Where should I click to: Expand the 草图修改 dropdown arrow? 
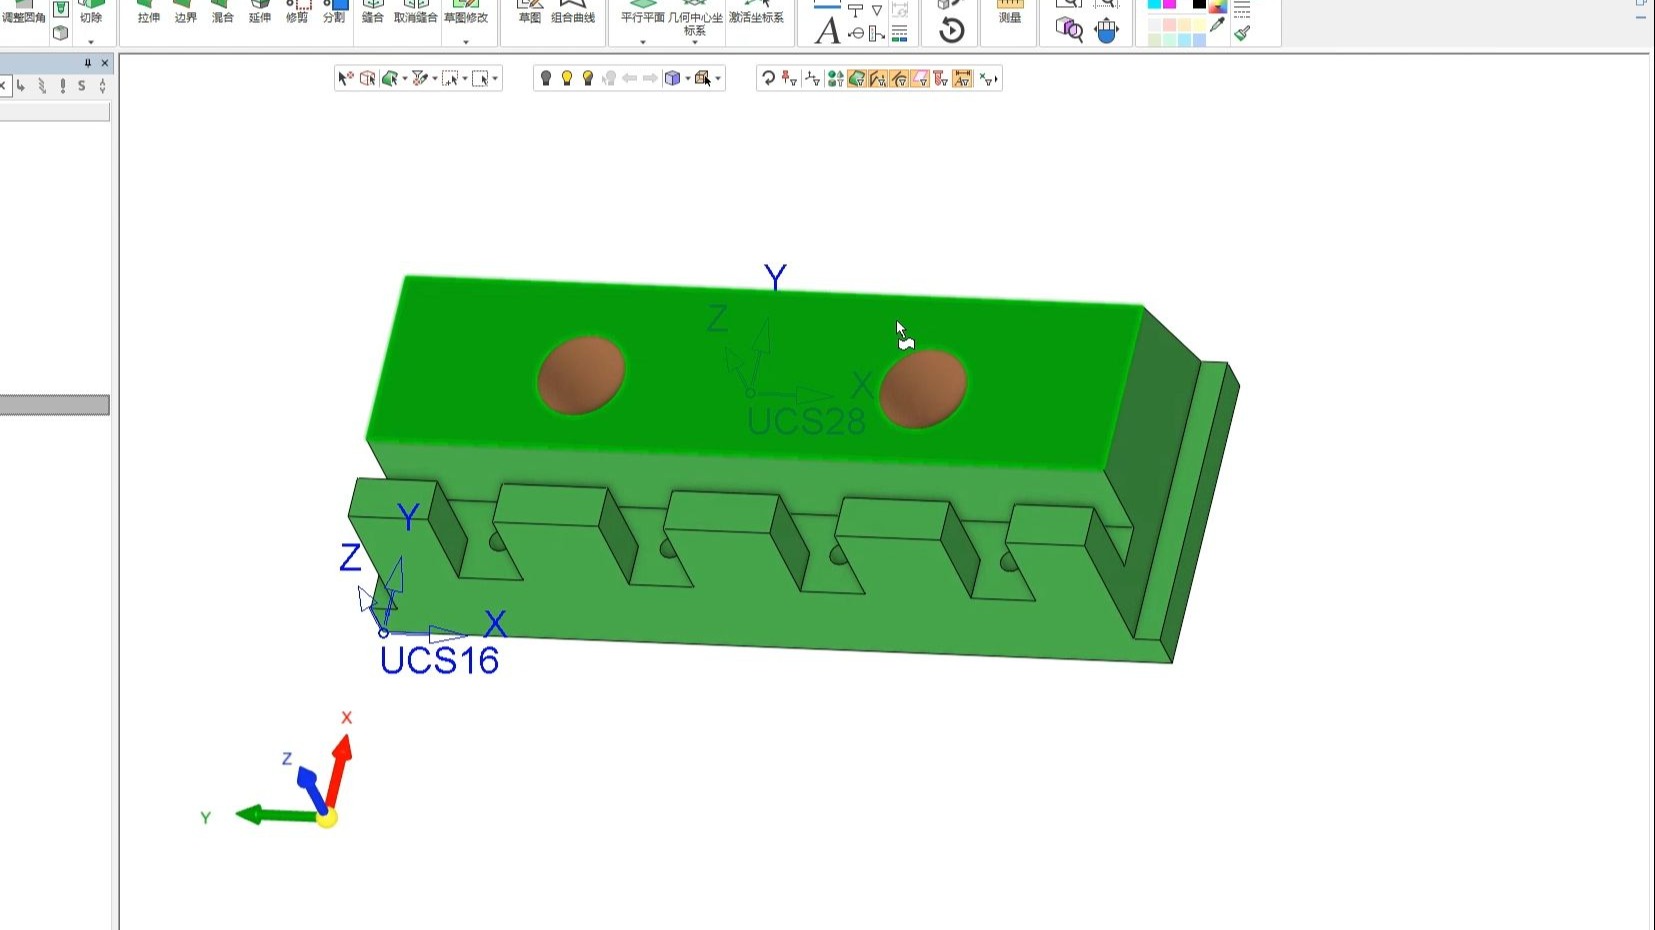466,42
